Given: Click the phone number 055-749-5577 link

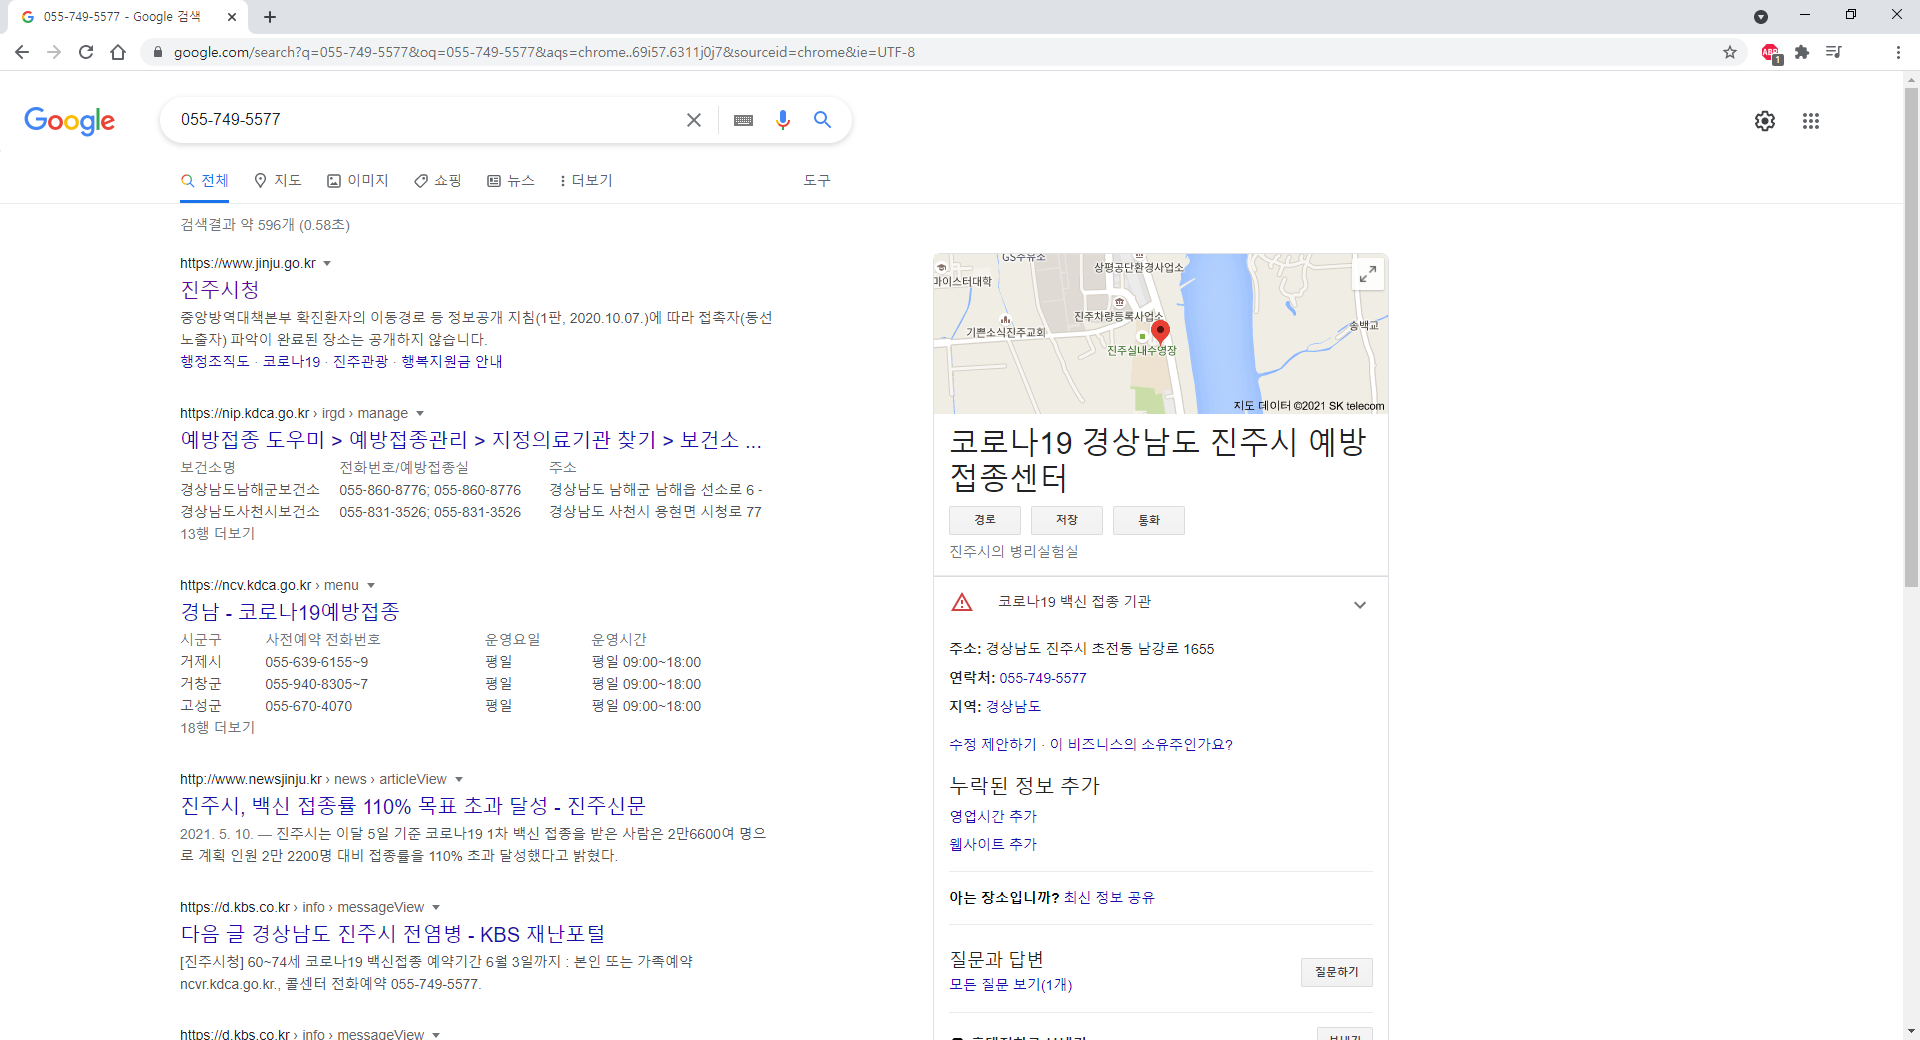Looking at the screenshot, I should pyautogui.click(x=1043, y=678).
